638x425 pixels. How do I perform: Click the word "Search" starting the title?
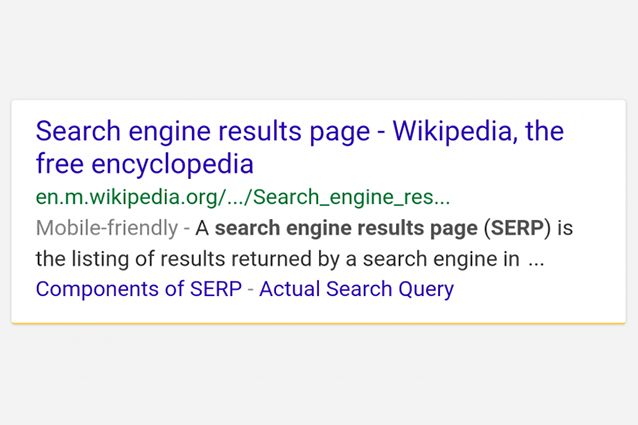click(x=78, y=131)
